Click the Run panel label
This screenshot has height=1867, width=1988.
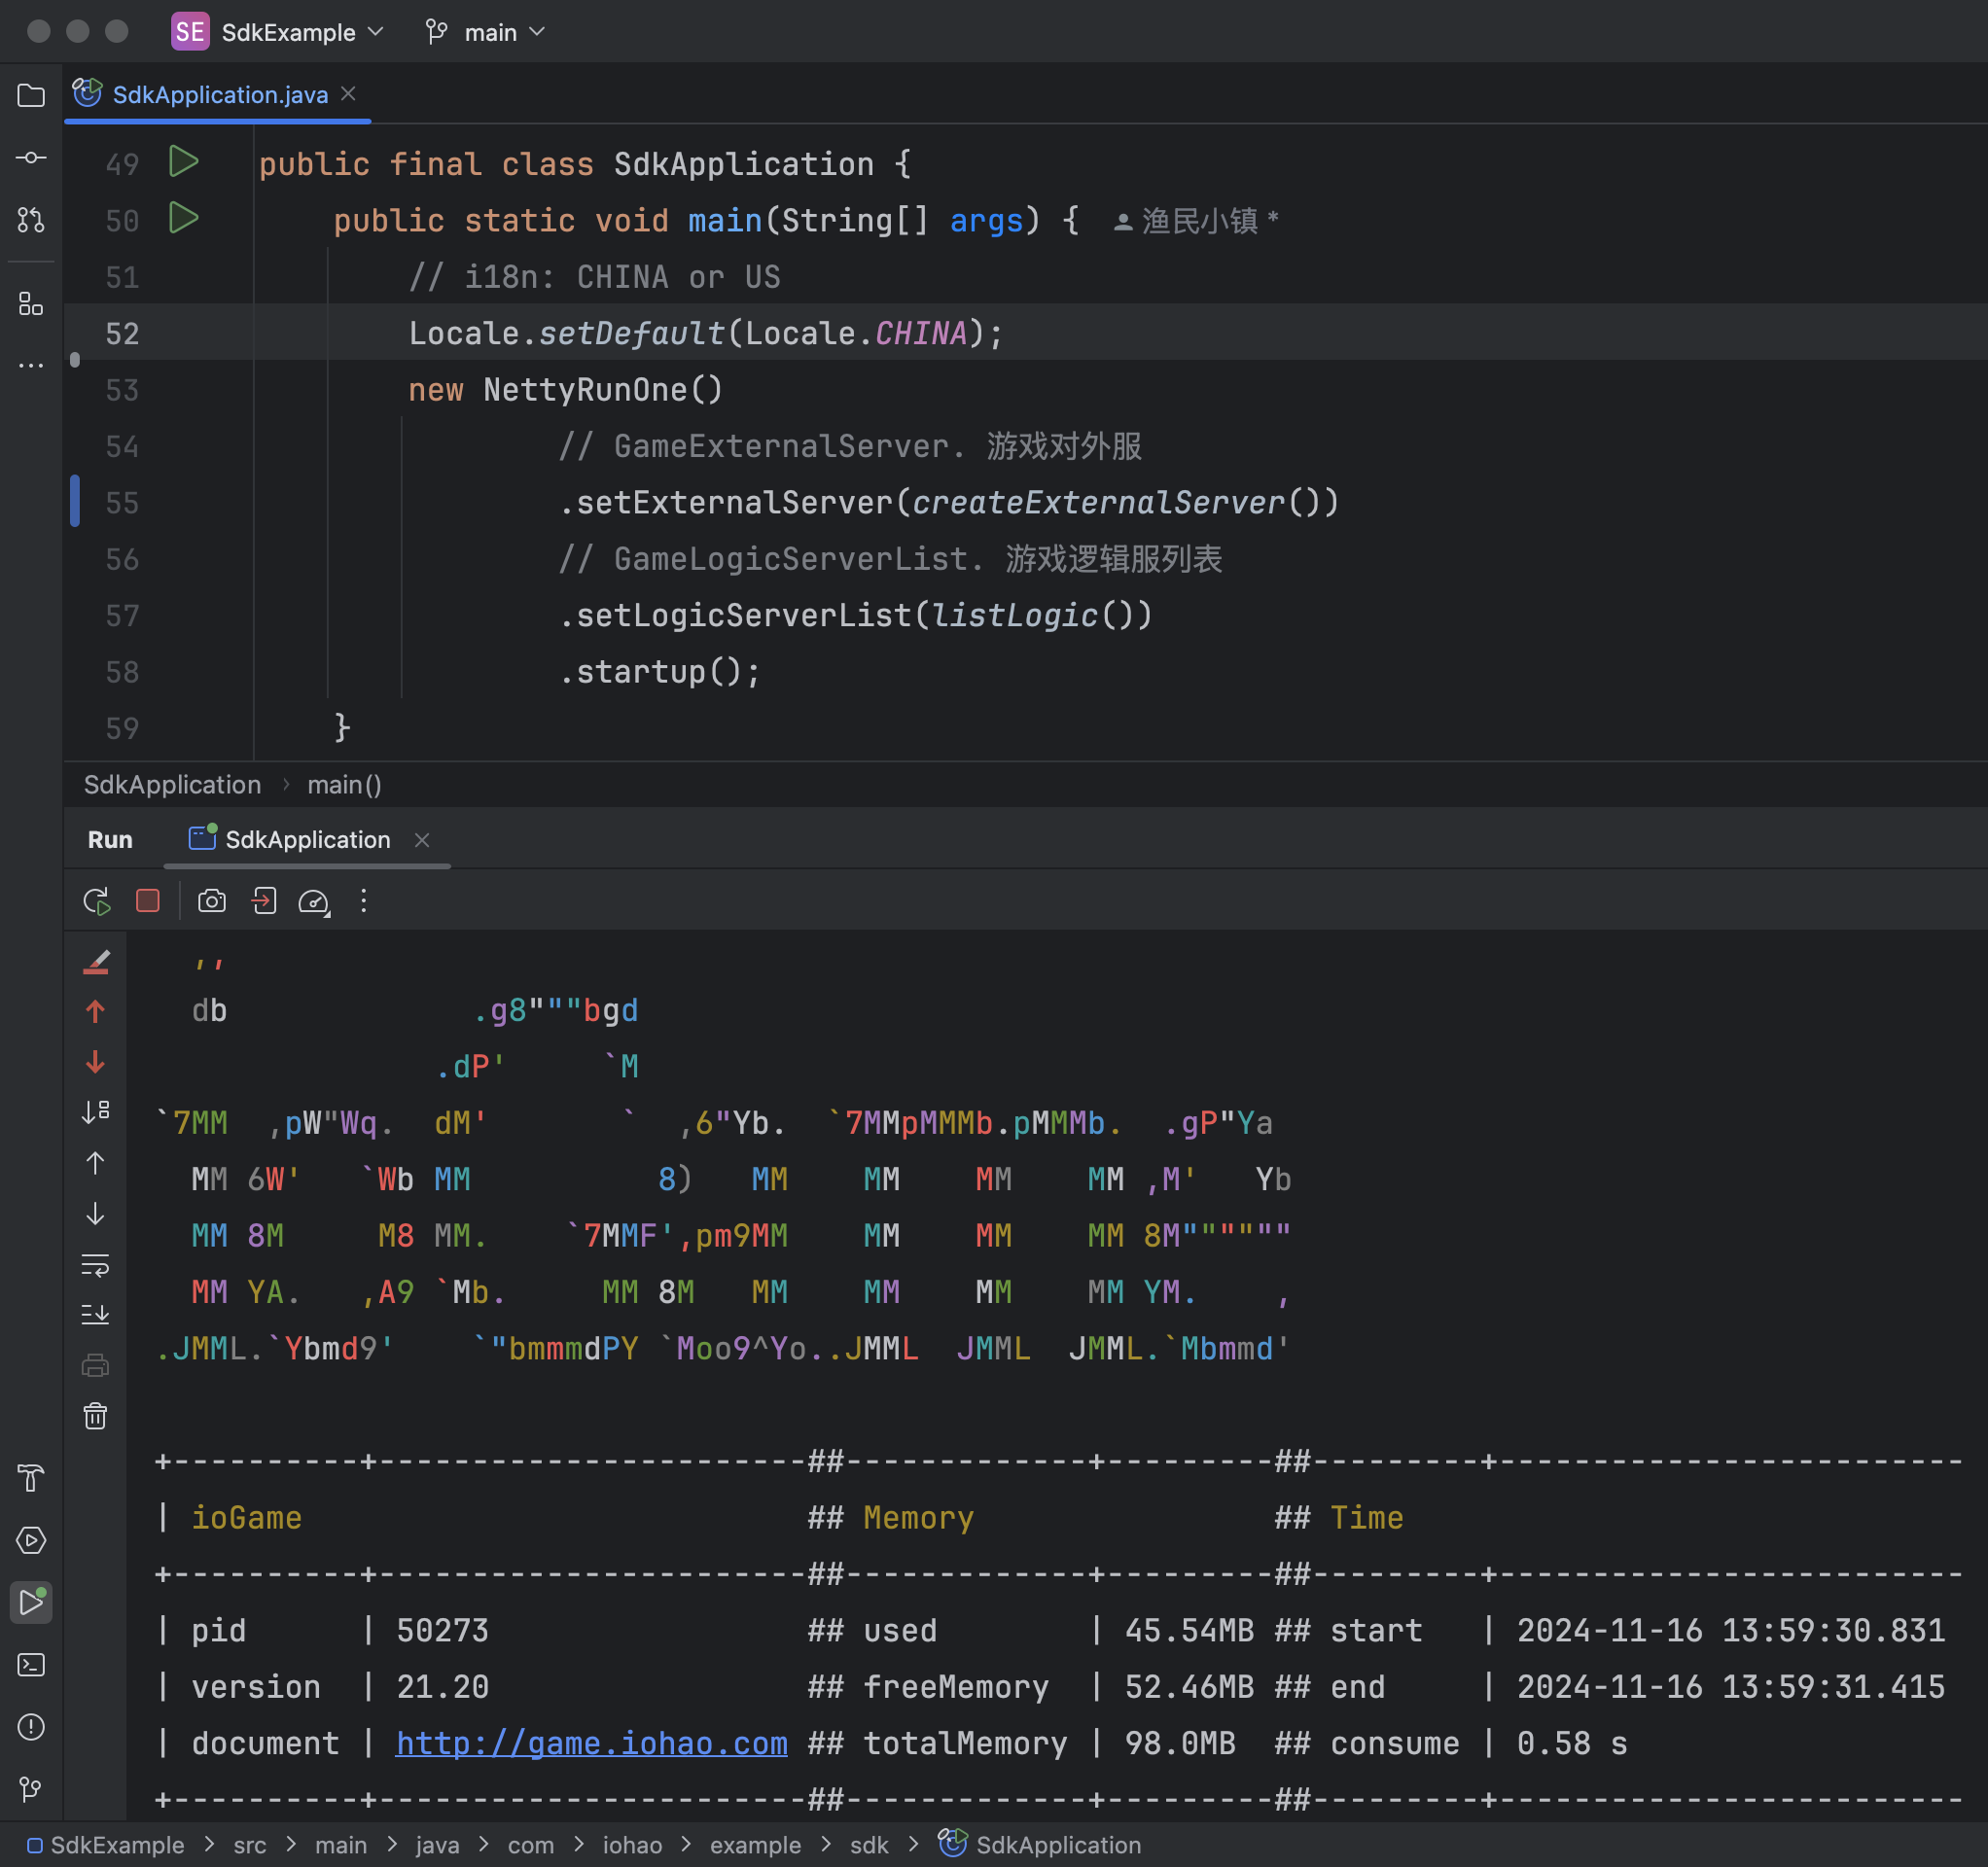pyautogui.click(x=110, y=840)
